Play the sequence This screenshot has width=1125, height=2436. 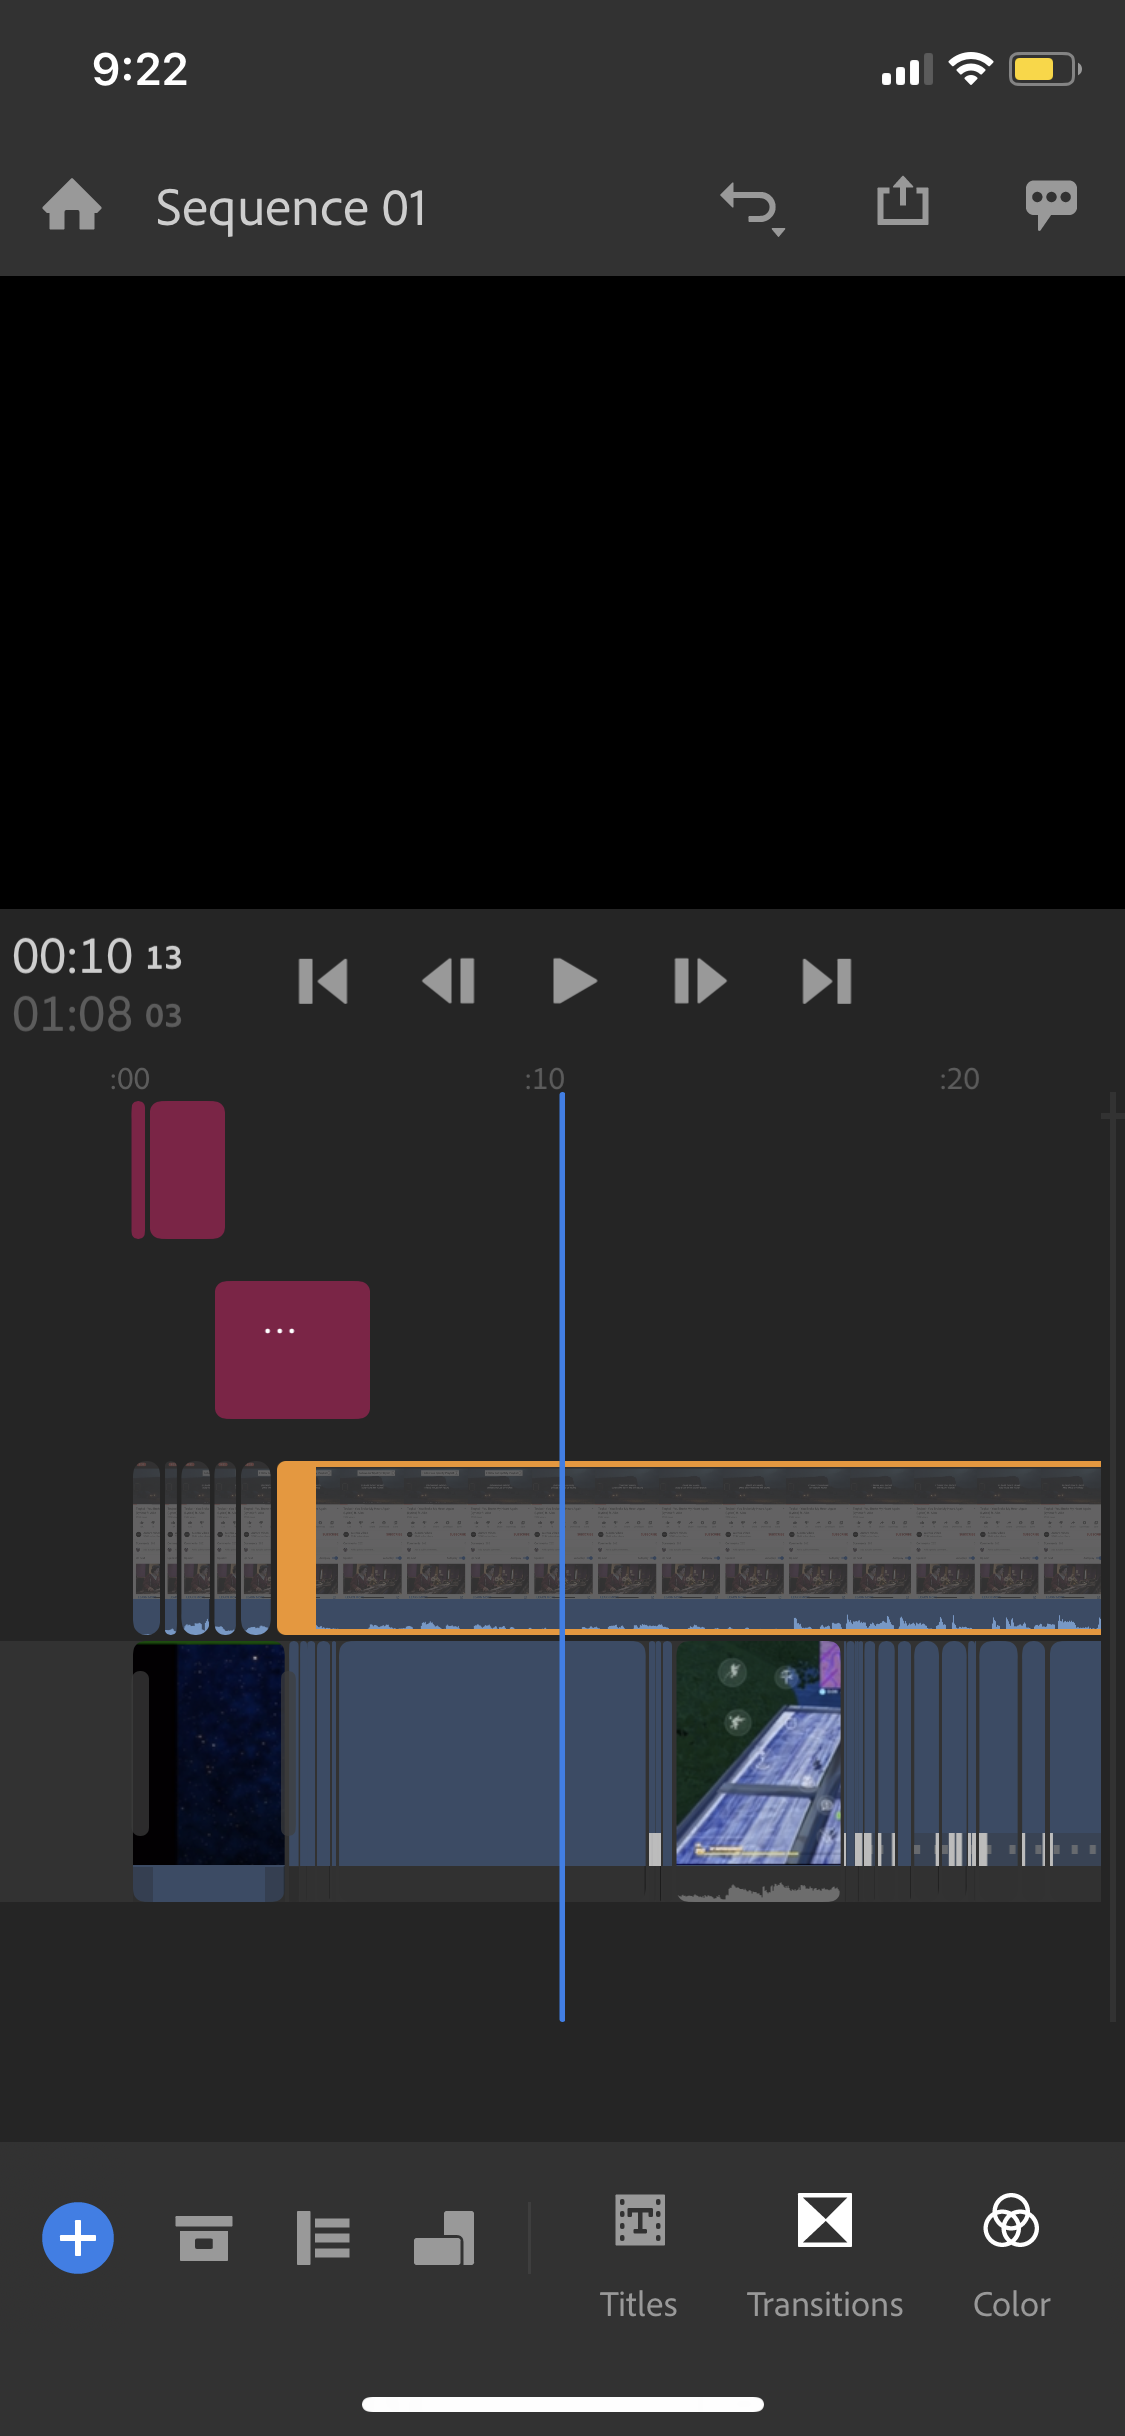(x=574, y=981)
